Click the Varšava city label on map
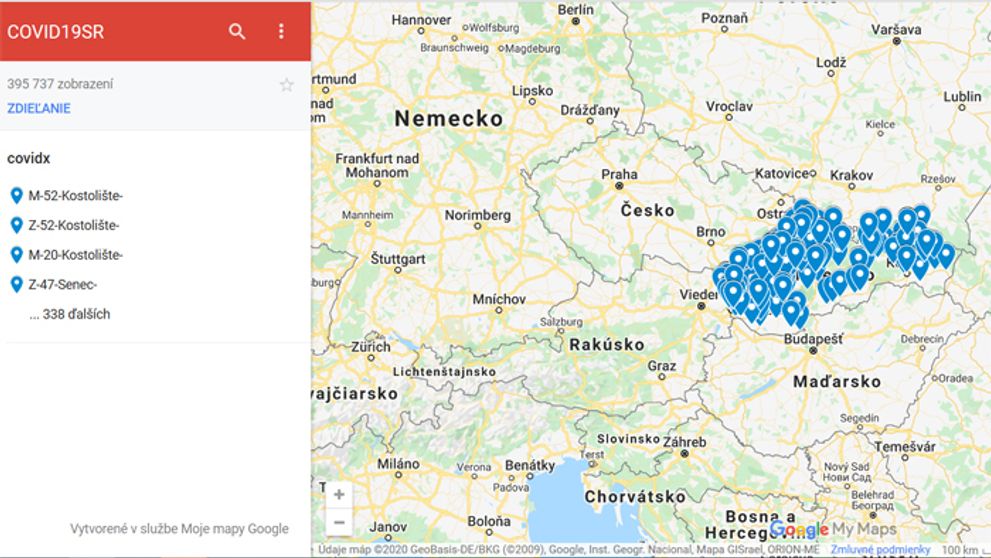Viewport: 991px width, 558px height. pyautogui.click(x=896, y=29)
